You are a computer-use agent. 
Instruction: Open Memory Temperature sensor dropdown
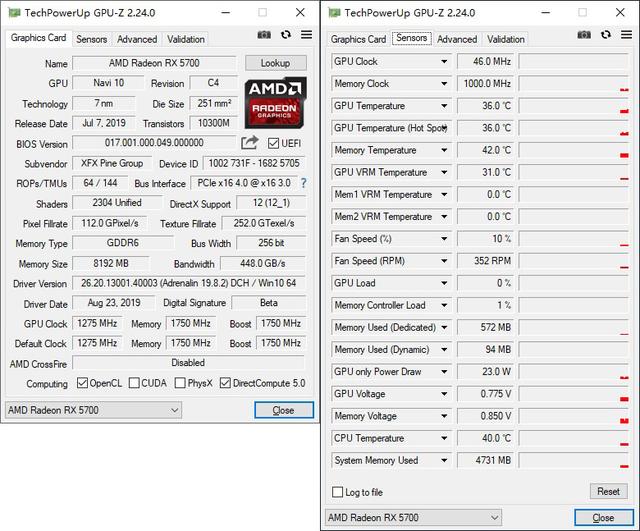click(x=444, y=150)
